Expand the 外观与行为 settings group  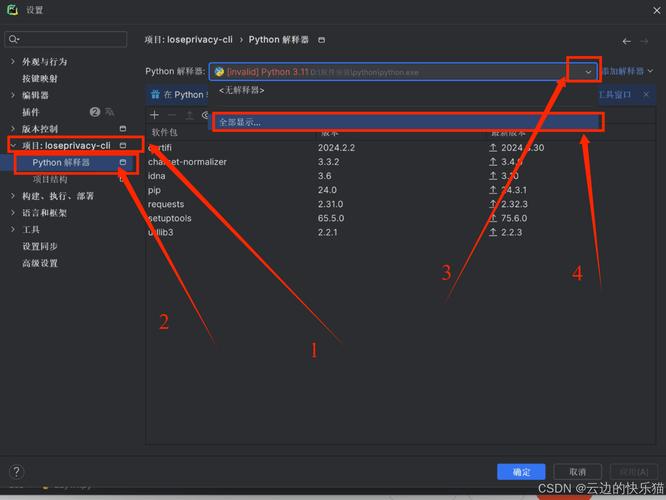pyautogui.click(x=12, y=62)
